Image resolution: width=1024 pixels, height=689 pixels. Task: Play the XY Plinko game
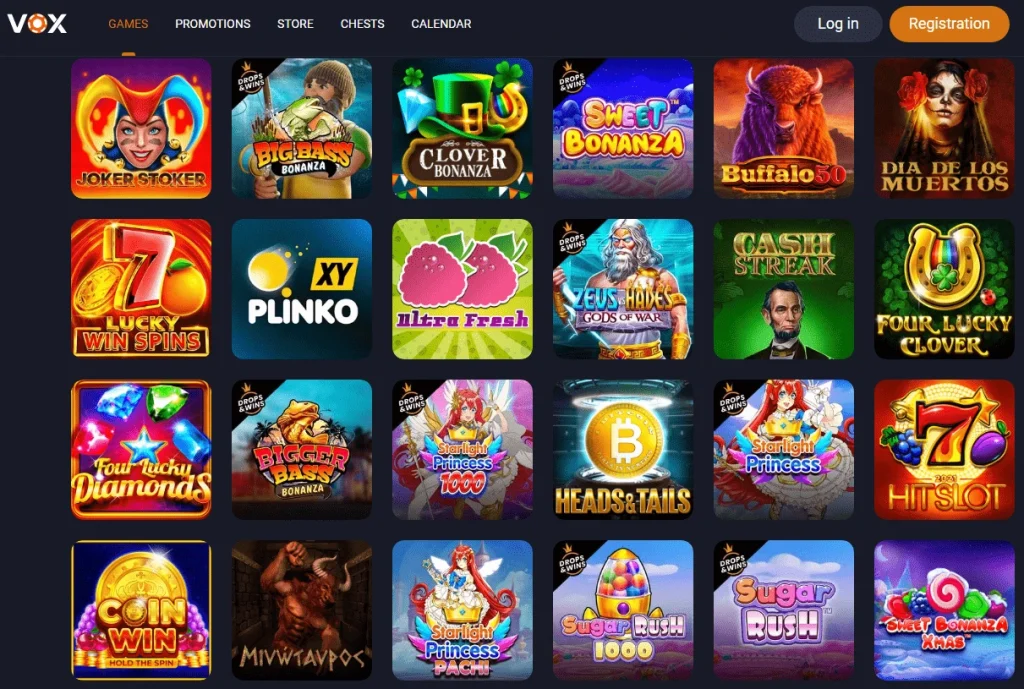click(302, 289)
